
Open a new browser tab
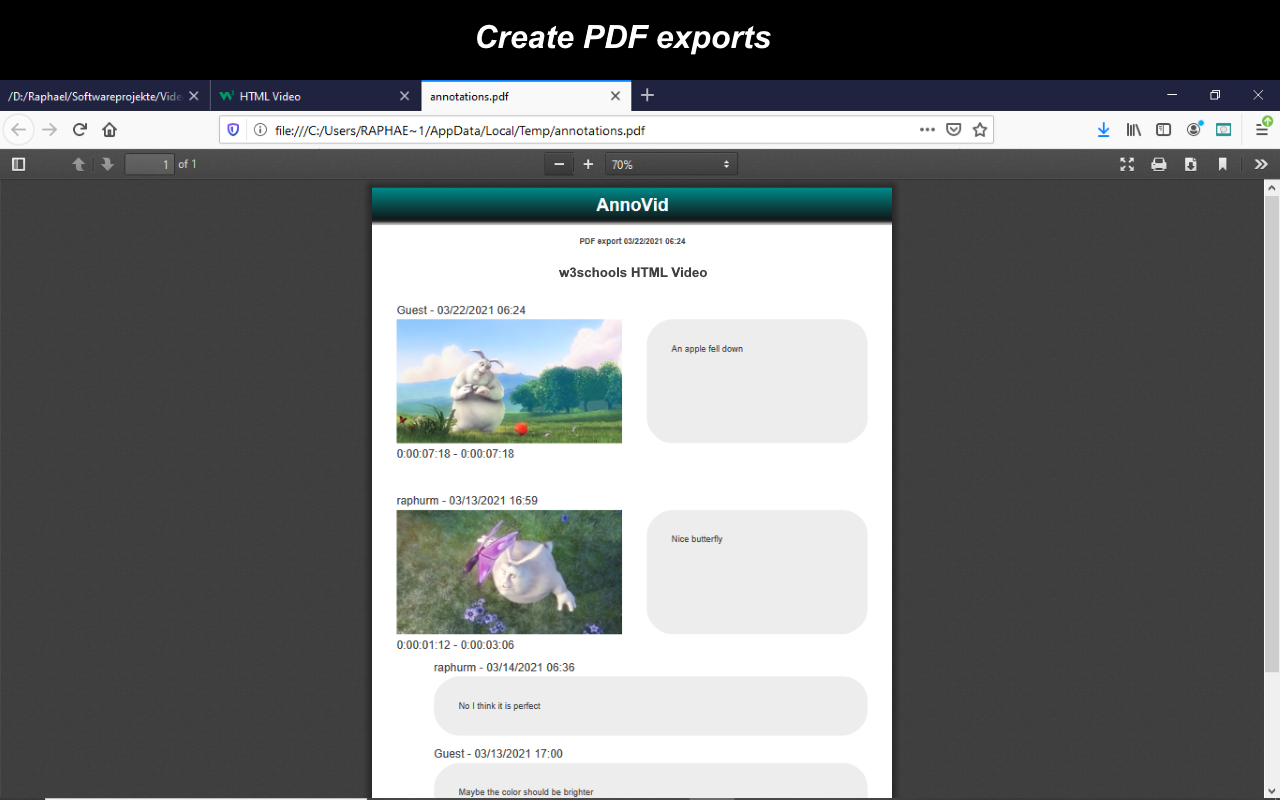(647, 95)
